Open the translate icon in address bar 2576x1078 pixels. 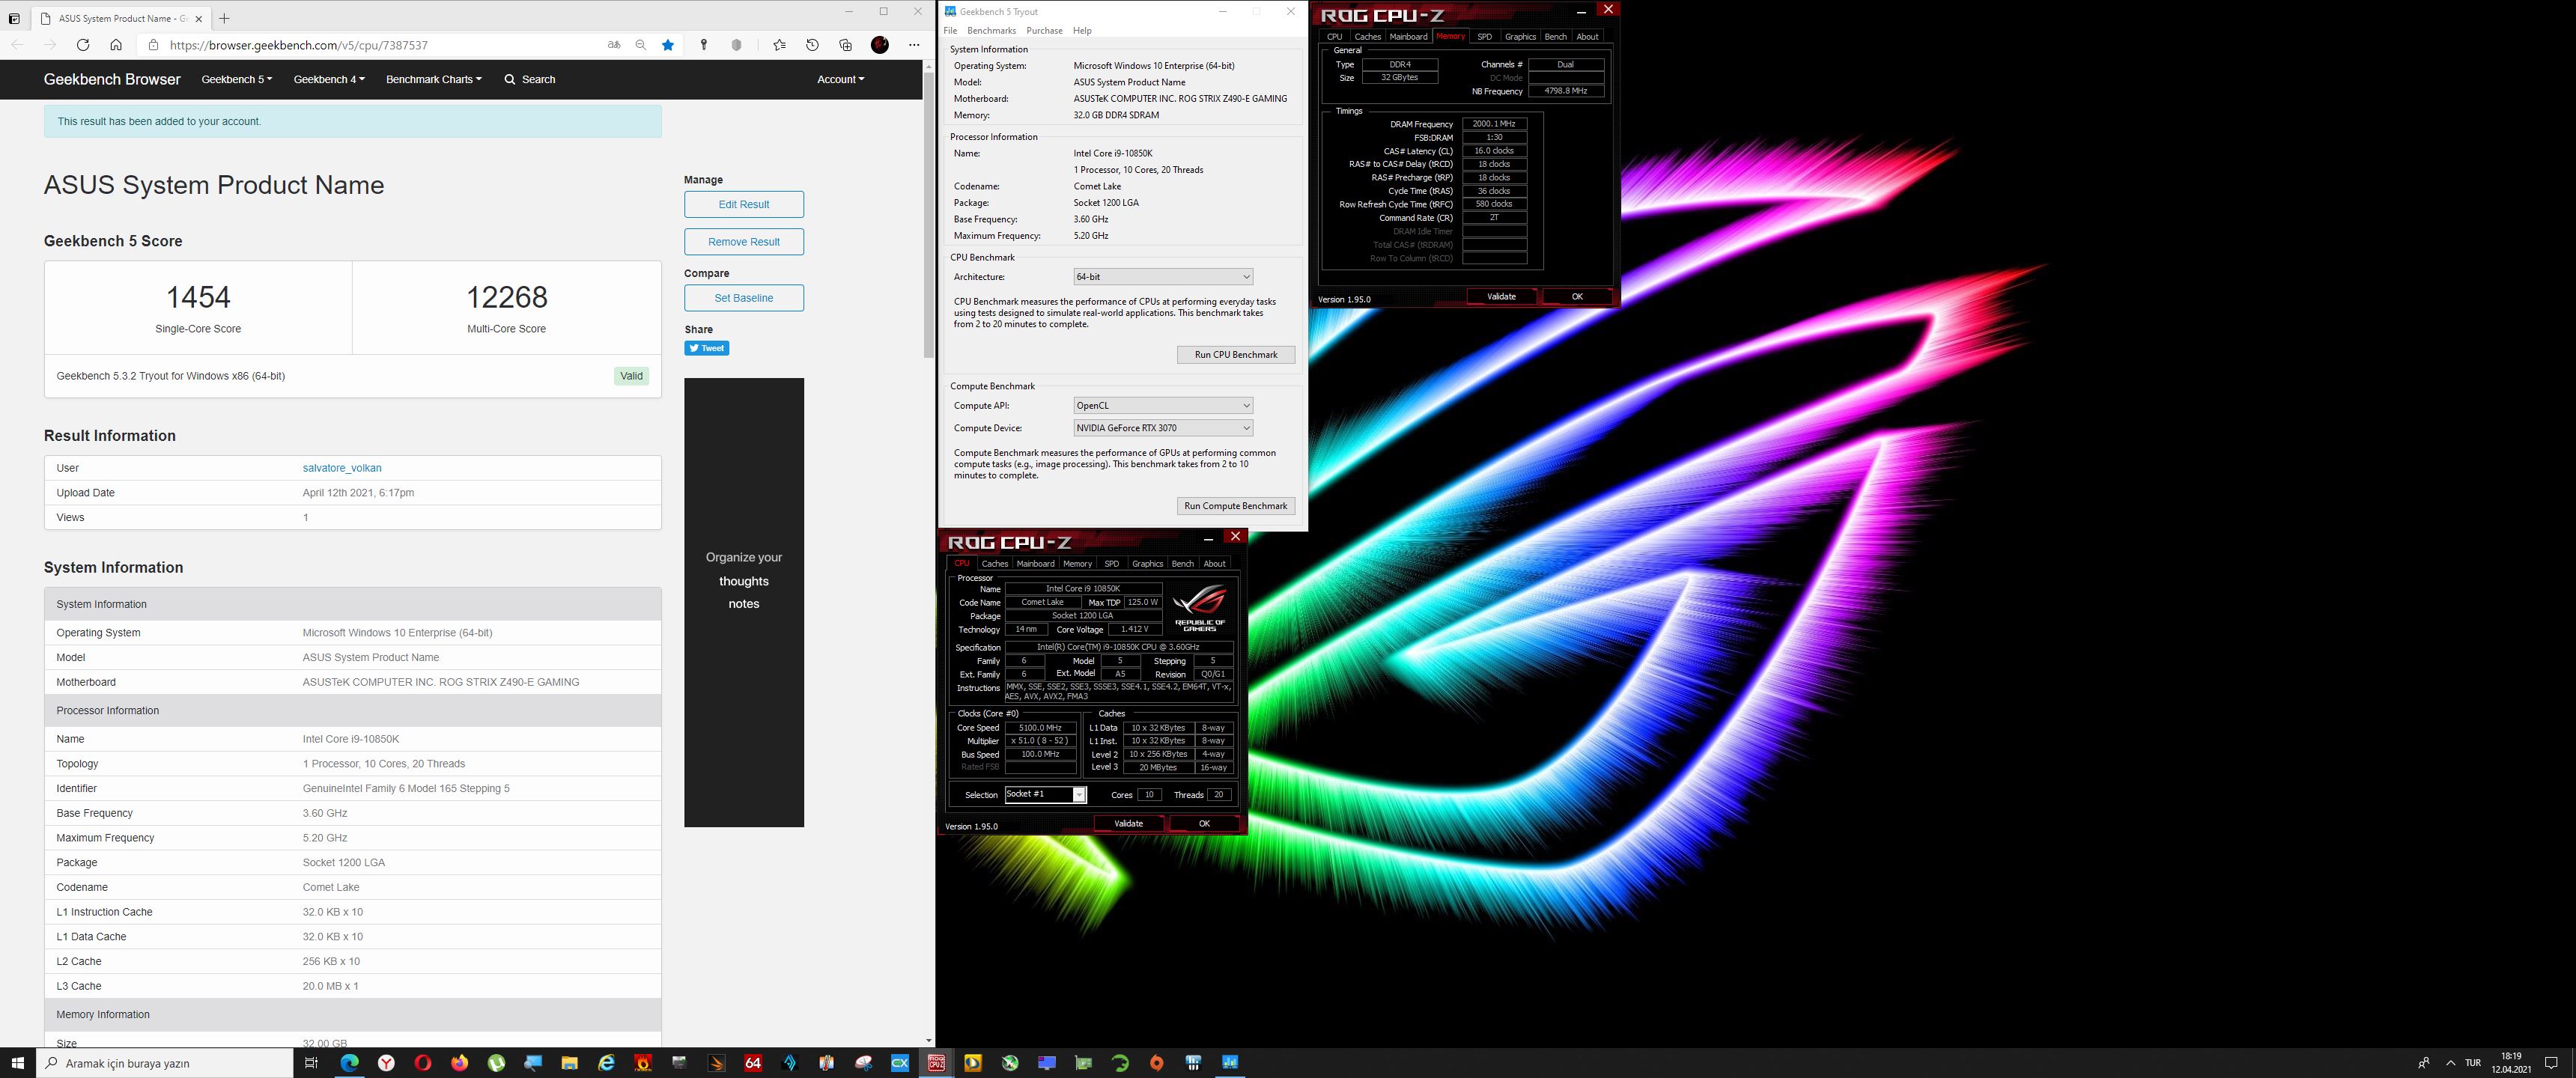point(614,45)
